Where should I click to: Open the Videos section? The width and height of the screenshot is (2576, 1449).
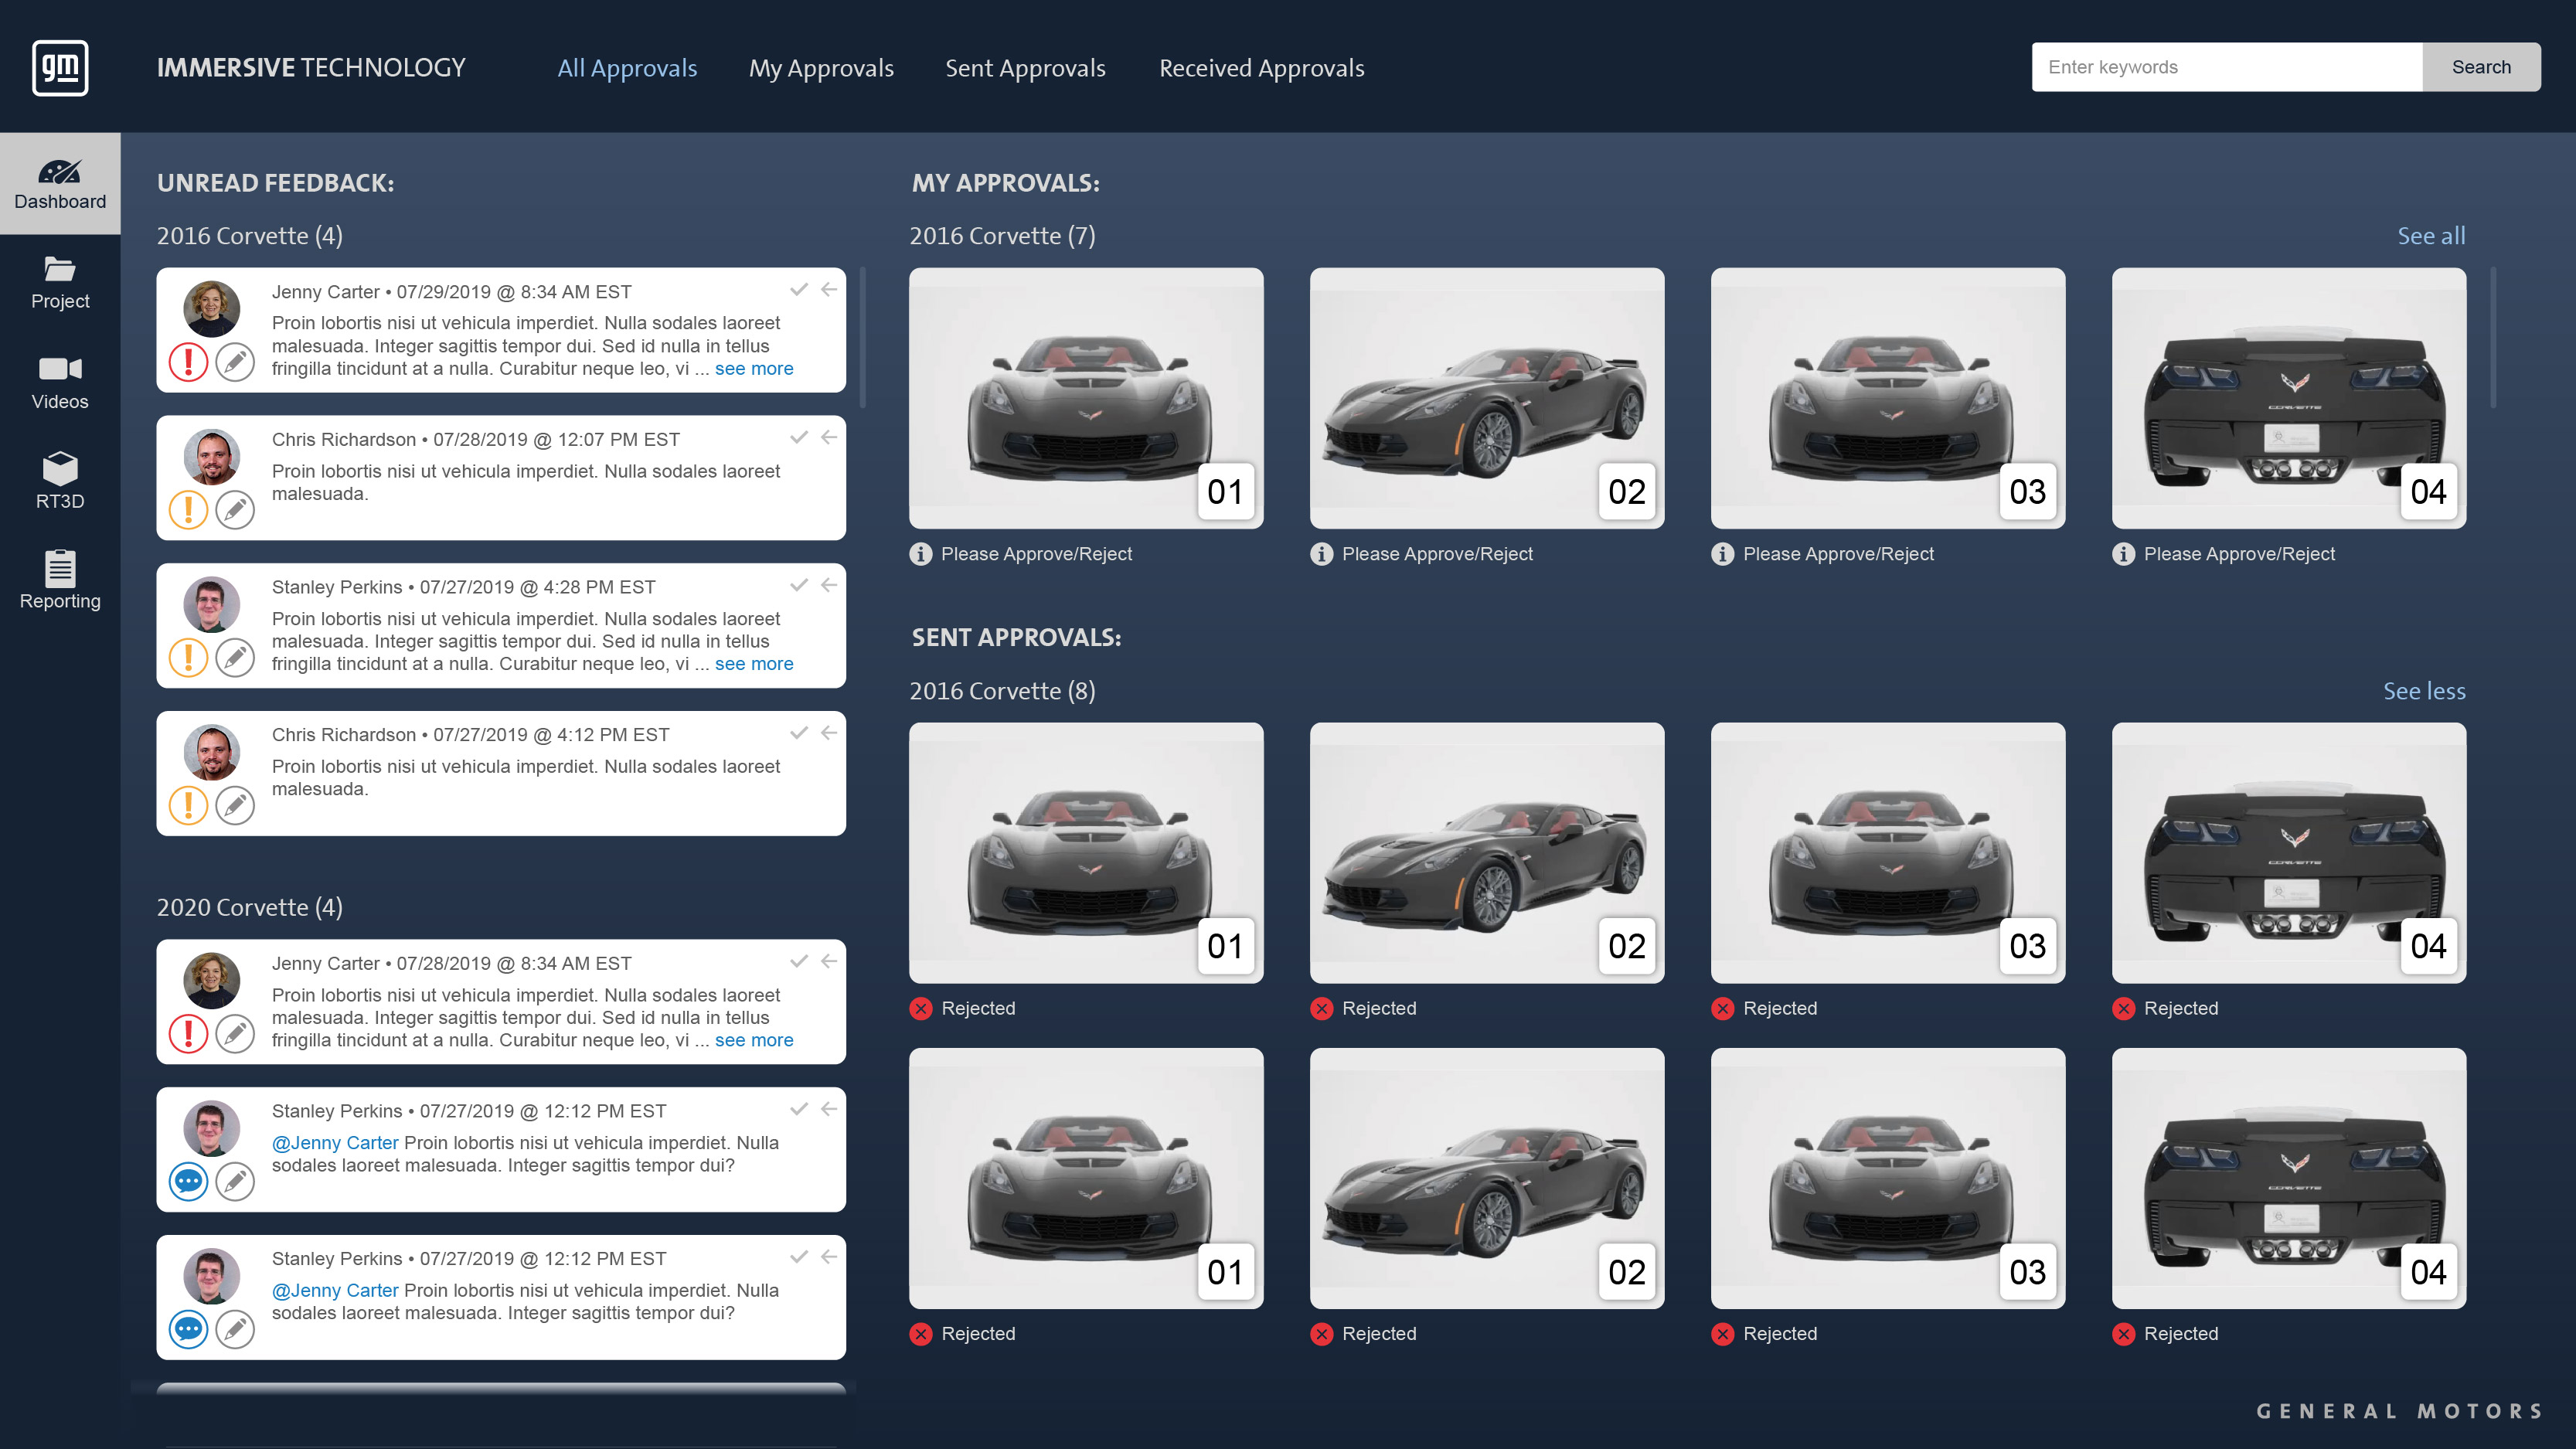[x=60, y=383]
